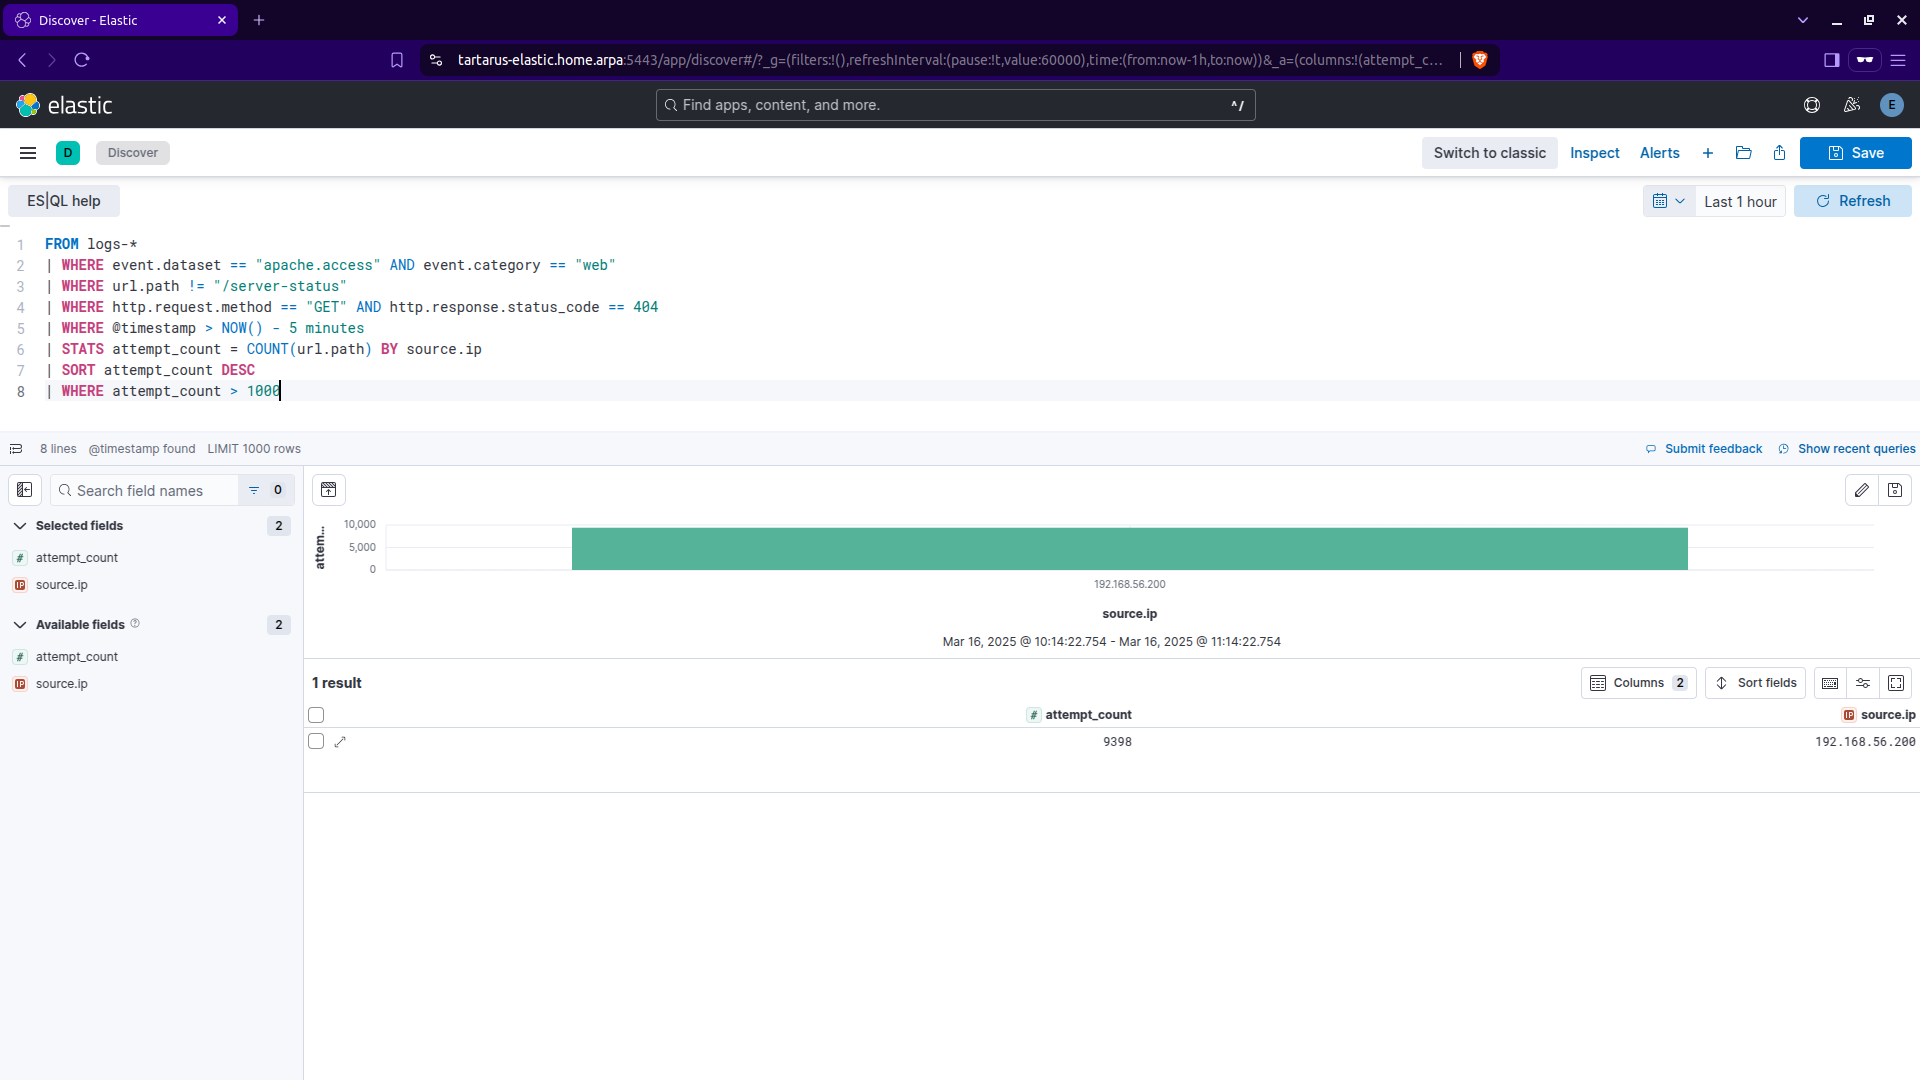Click the Show recent queries link
The height and width of the screenshot is (1080, 1920).
1856,449
